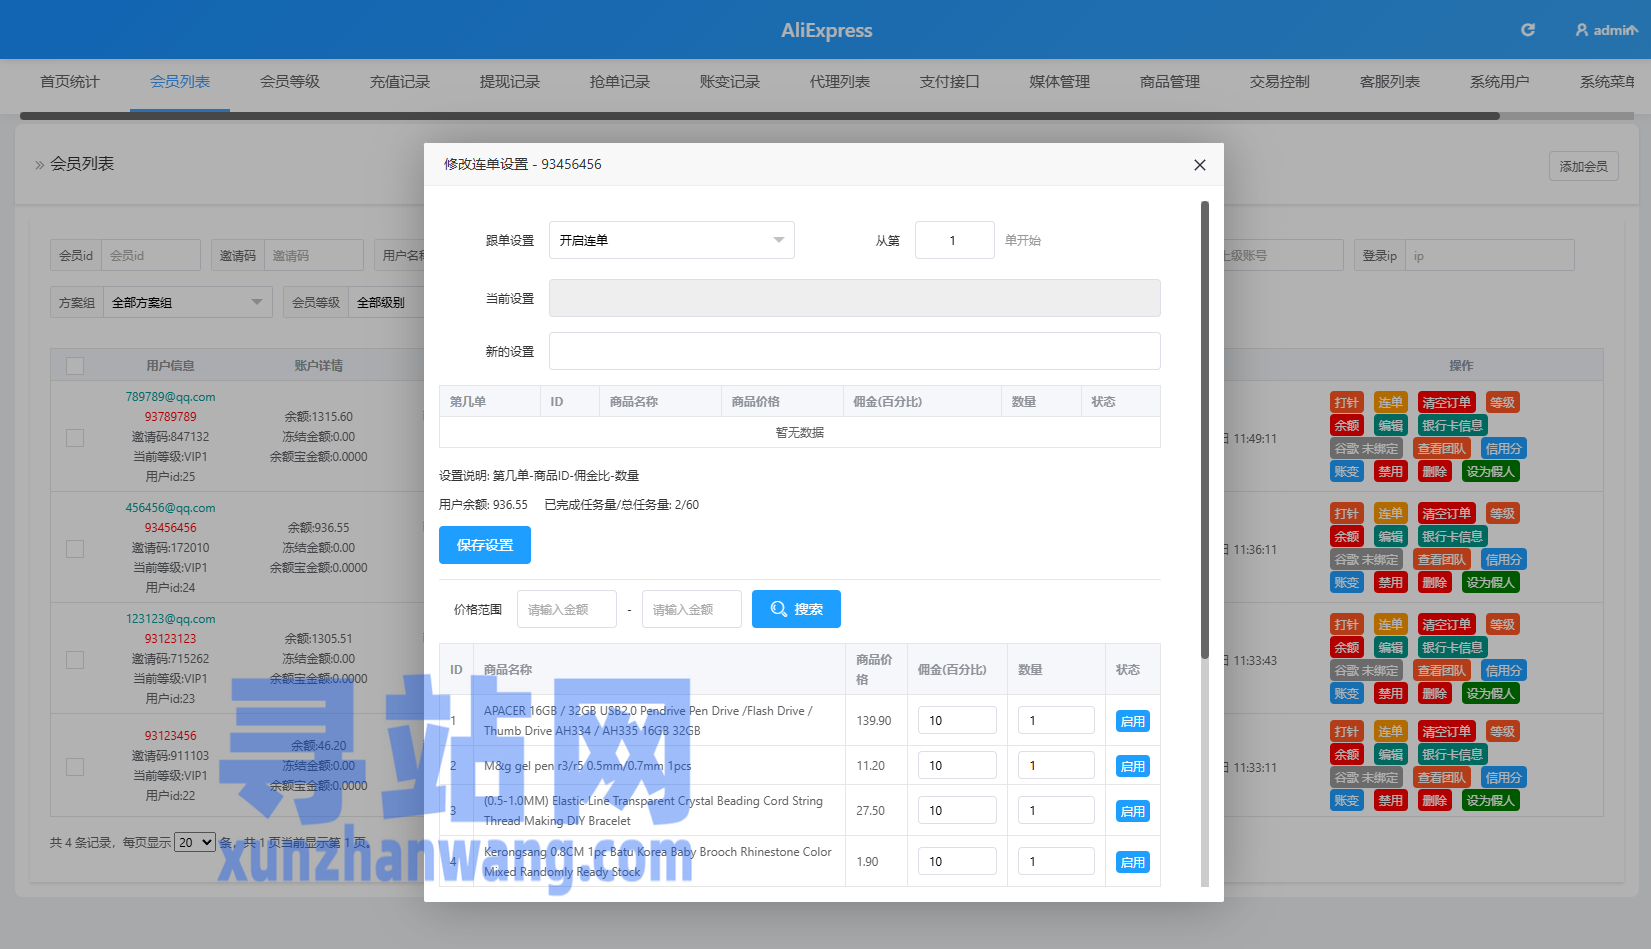Open the 充值记录 tab
Image resolution: width=1651 pixels, height=949 pixels.
click(x=400, y=82)
